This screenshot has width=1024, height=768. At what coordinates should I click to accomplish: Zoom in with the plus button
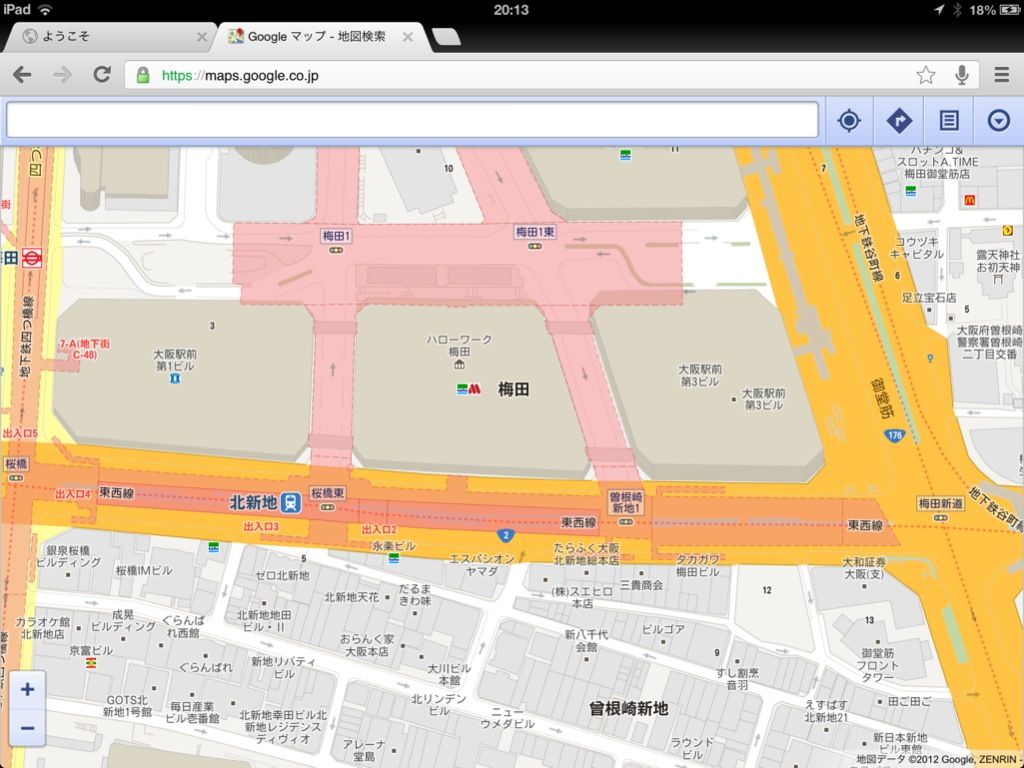(x=27, y=690)
